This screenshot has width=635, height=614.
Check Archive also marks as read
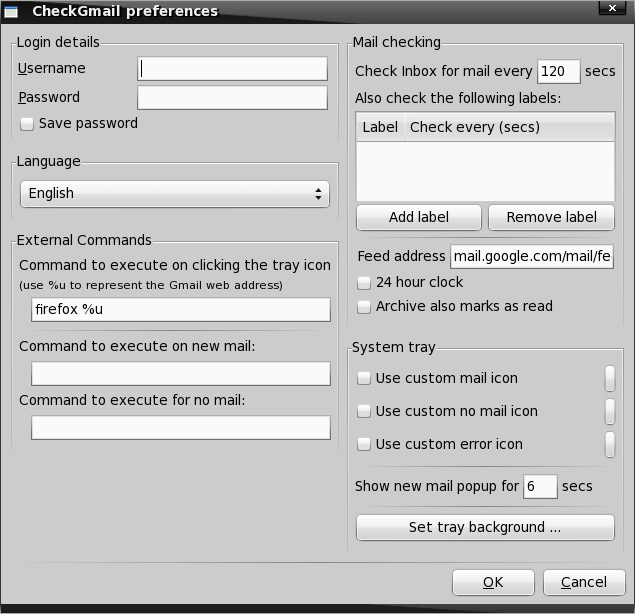pos(365,307)
